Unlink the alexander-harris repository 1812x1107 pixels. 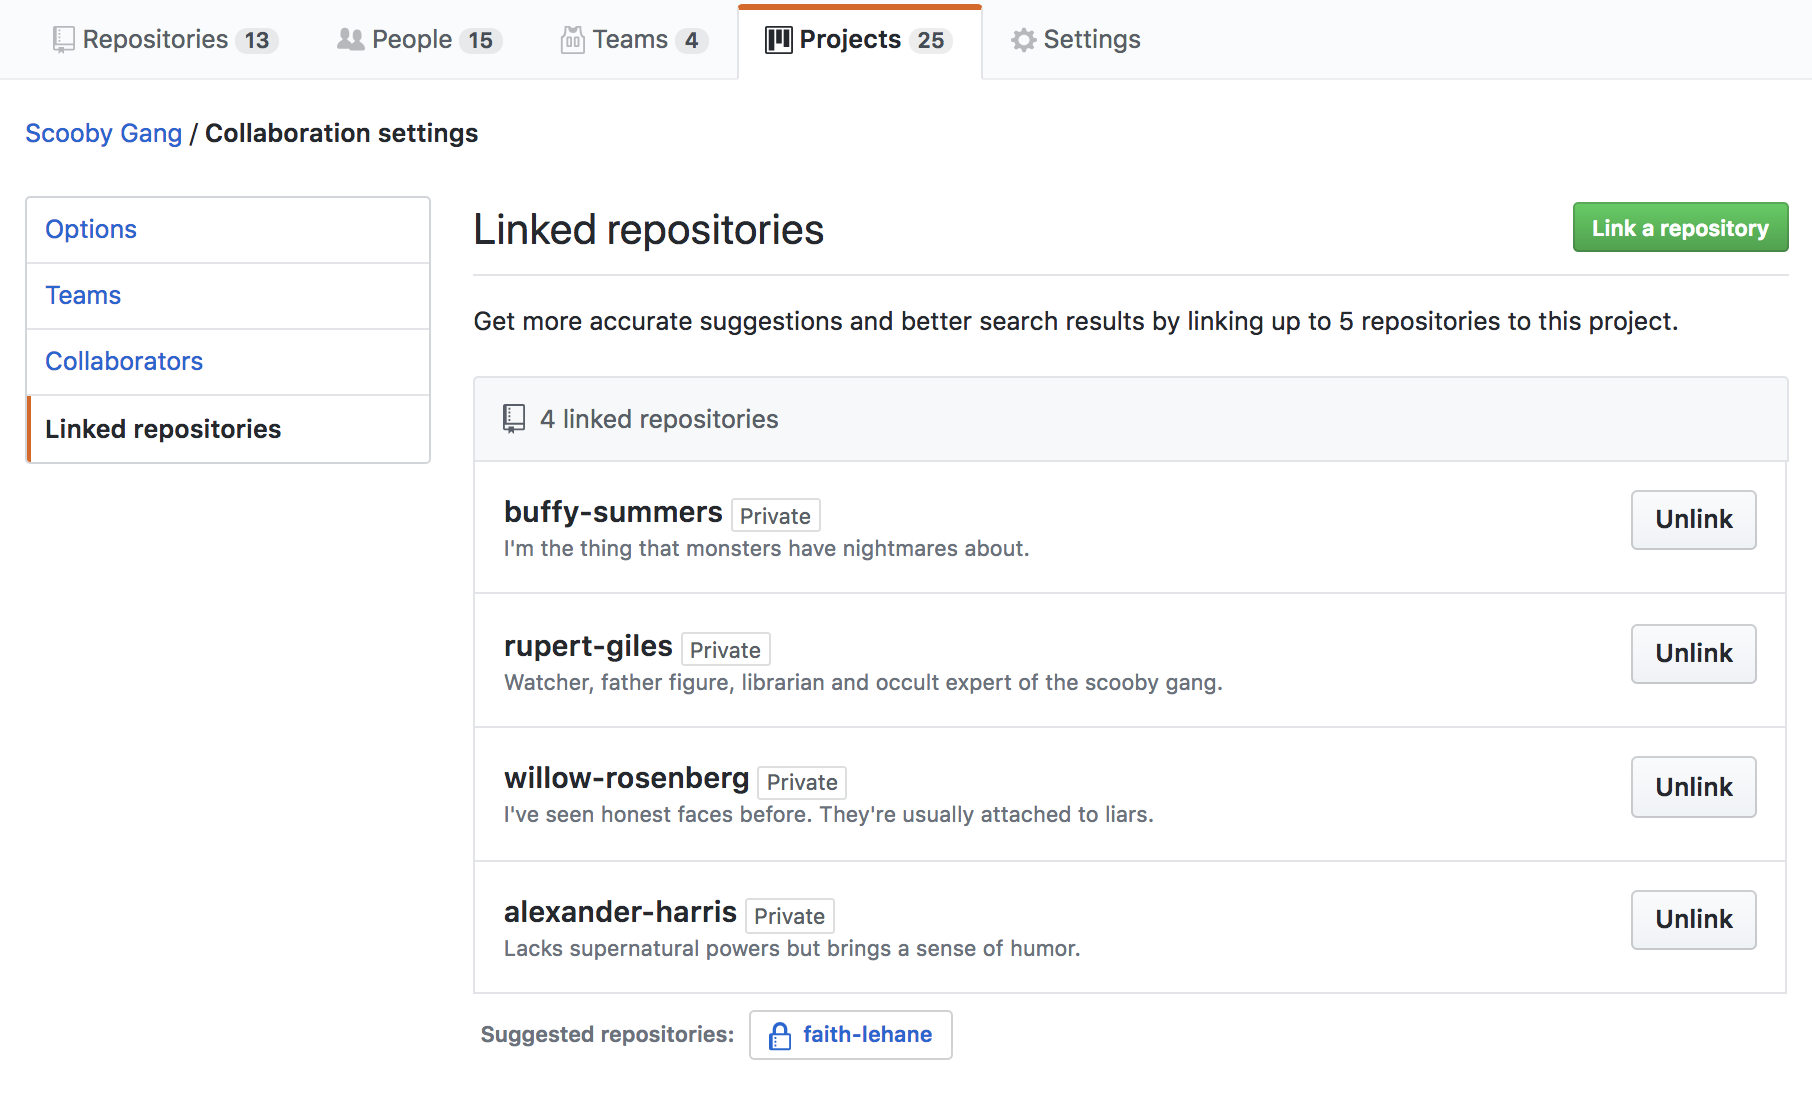(1693, 919)
